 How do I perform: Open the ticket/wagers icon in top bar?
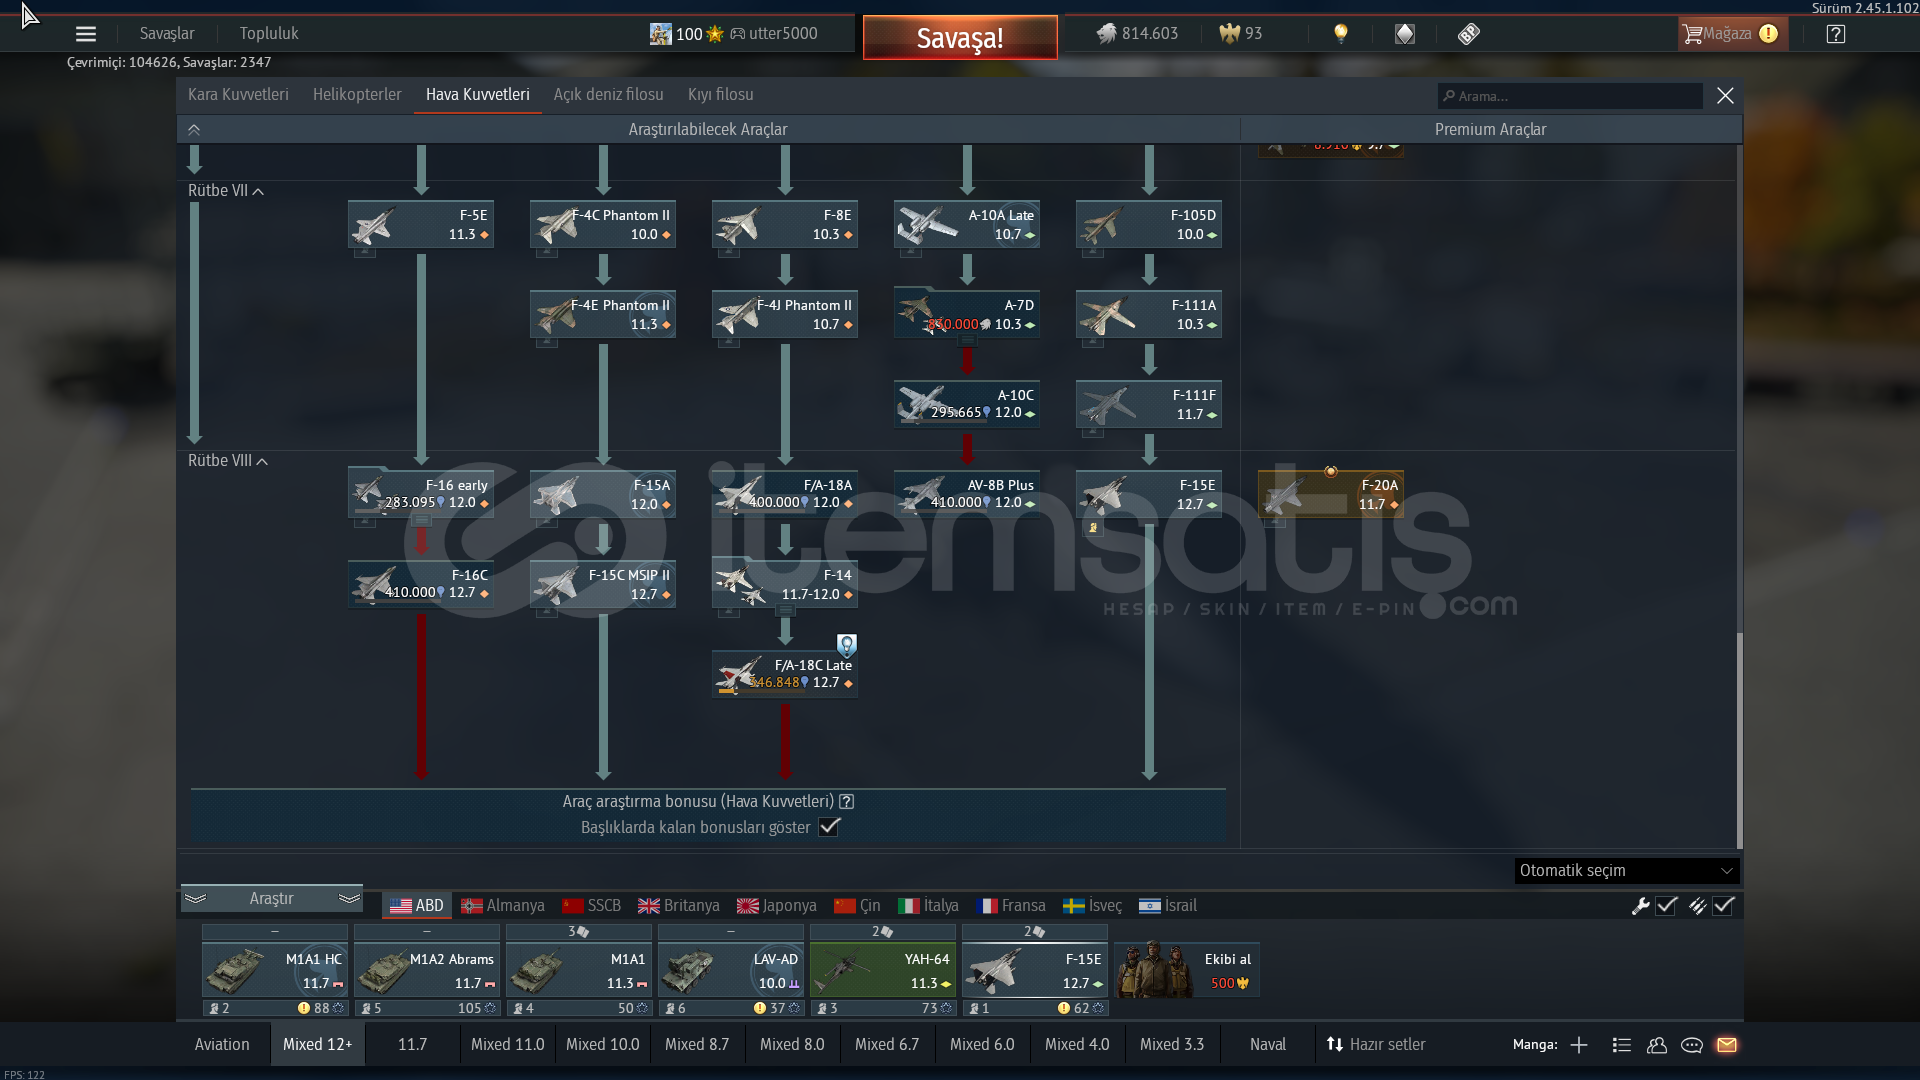coord(1468,34)
